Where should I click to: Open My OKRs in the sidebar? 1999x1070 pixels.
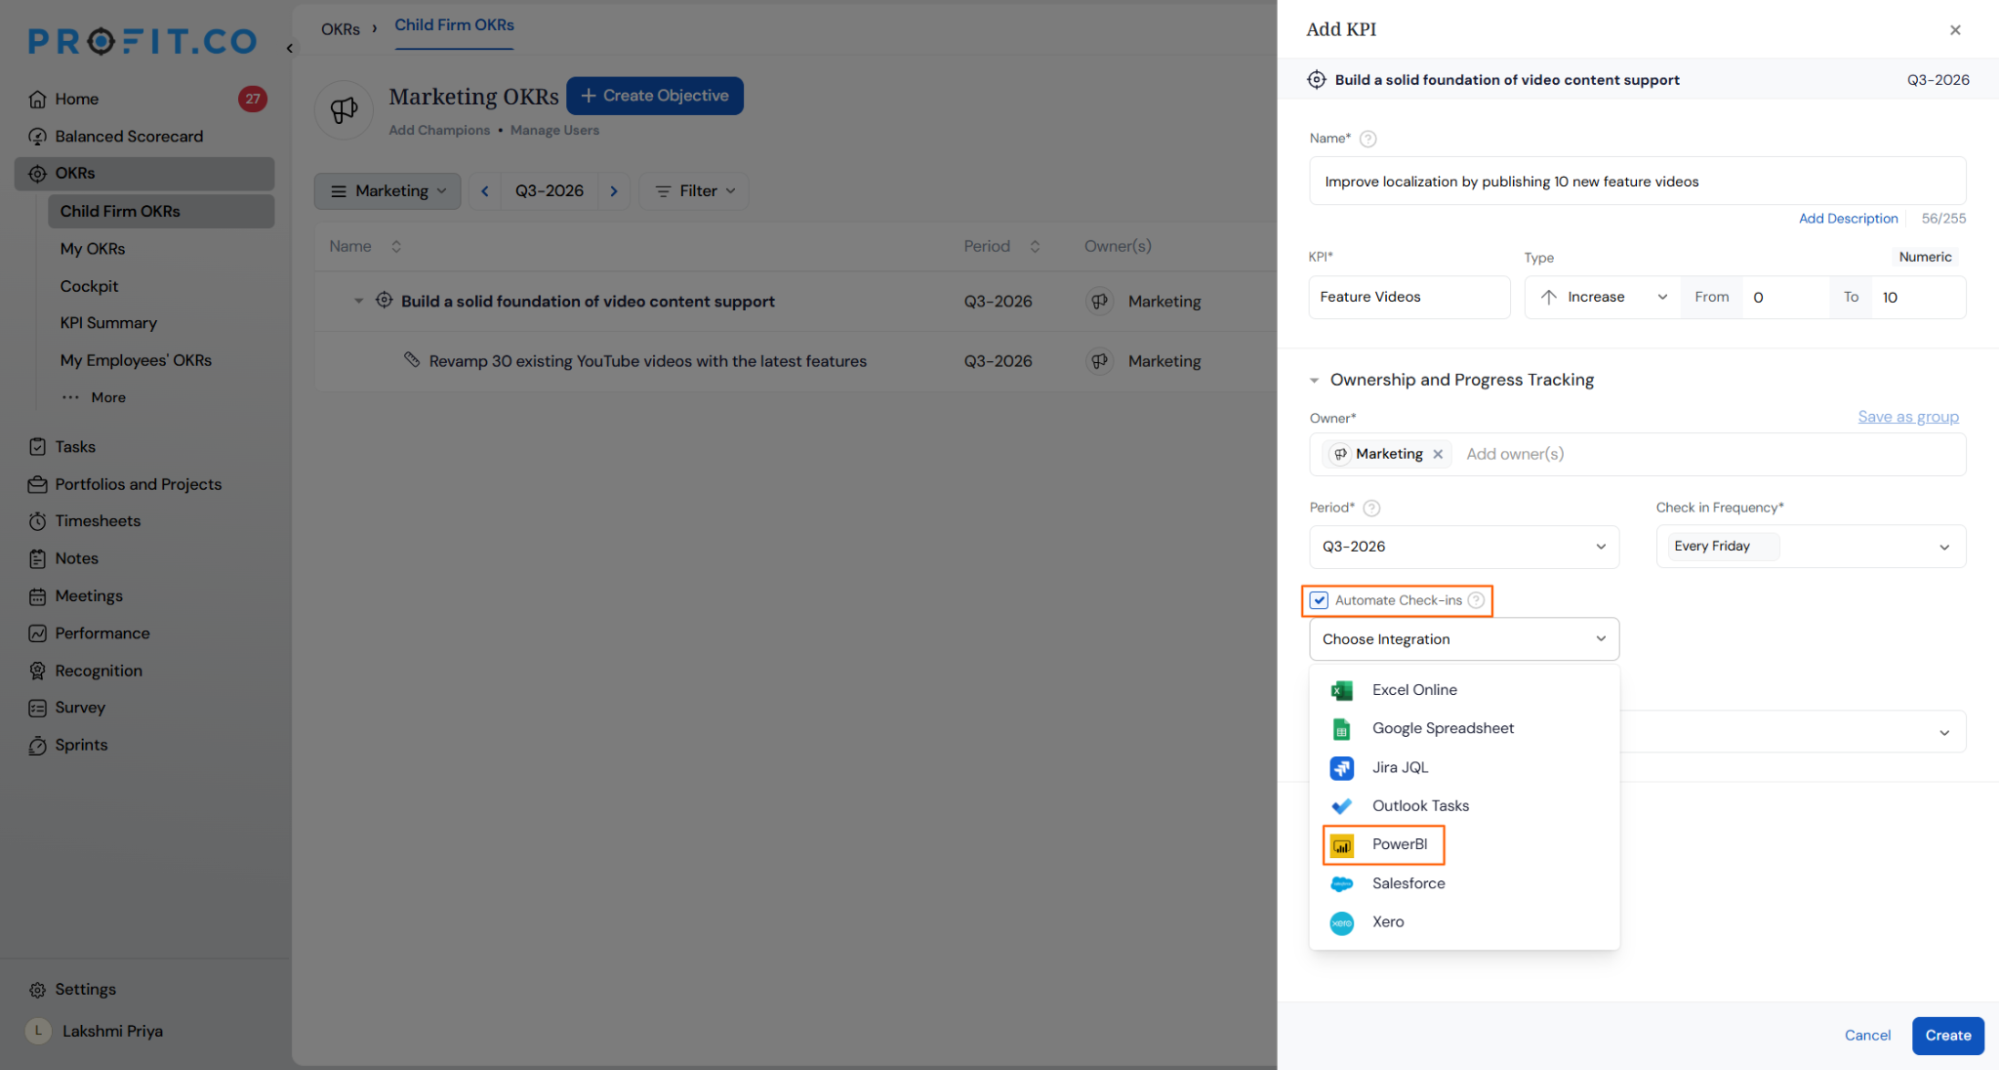pos(92,249)
